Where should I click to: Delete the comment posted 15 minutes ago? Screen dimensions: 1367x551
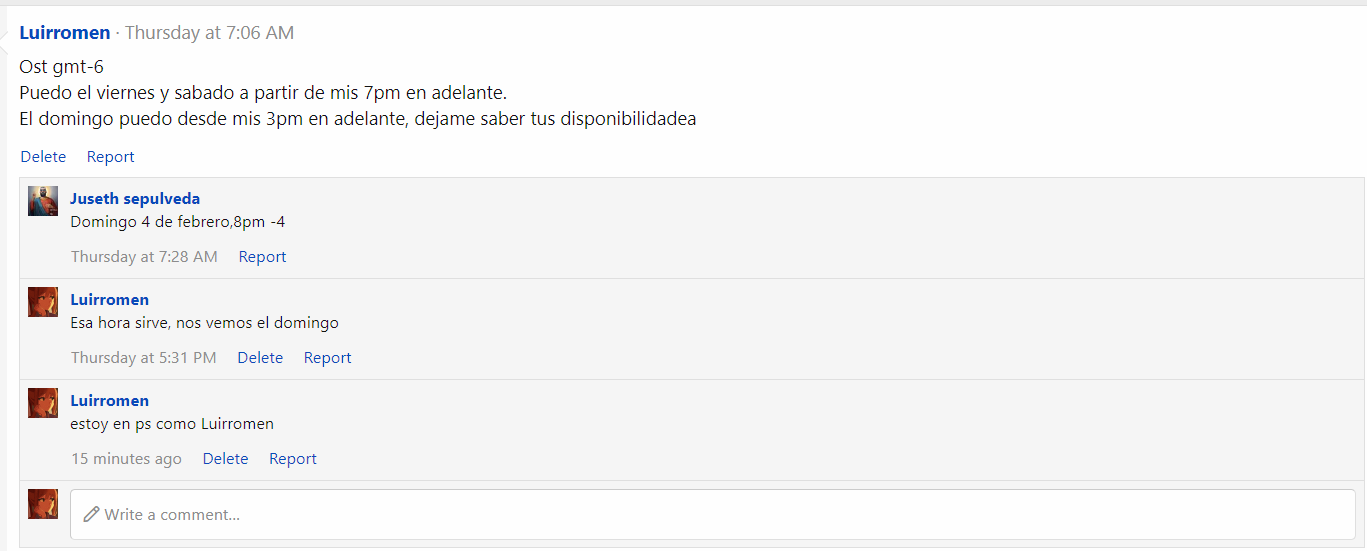pyautogui.click(x=225, y=459)
